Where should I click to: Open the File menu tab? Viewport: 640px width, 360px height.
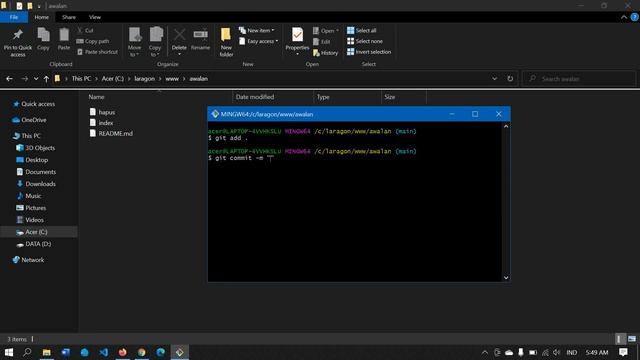[14, 17]
